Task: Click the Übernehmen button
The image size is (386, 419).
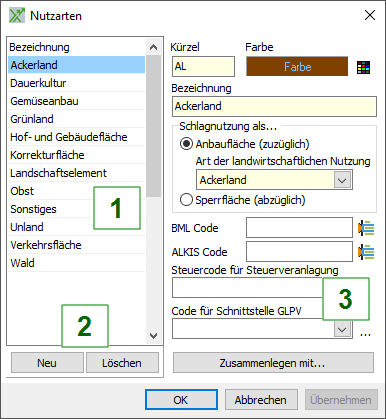Action: (341, 400)
